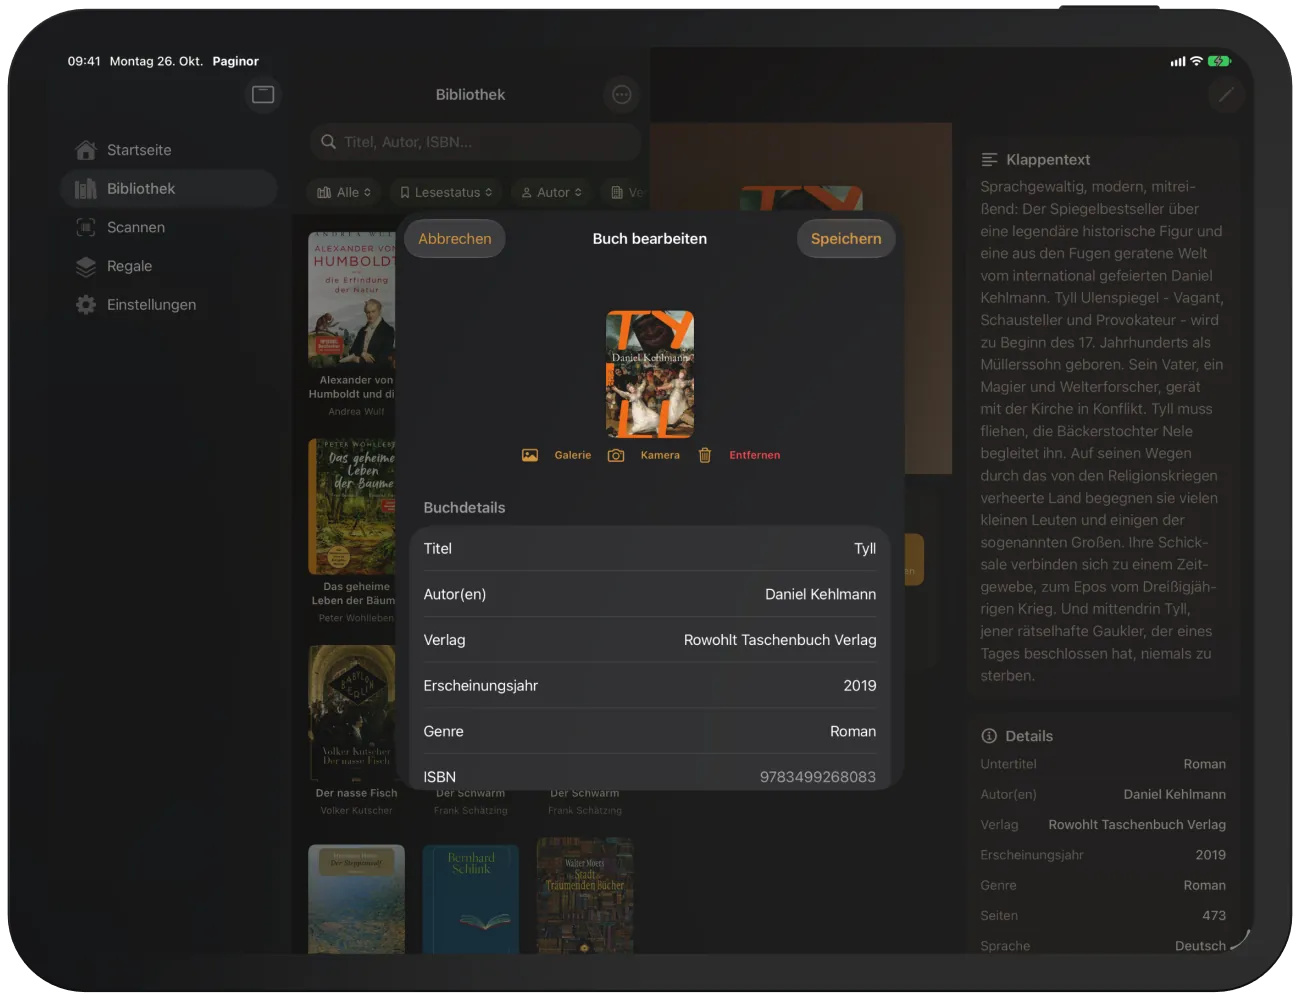1300x998 pixels.
Task: Click the Wi-Fi status icon
Action: (1196, 61)
